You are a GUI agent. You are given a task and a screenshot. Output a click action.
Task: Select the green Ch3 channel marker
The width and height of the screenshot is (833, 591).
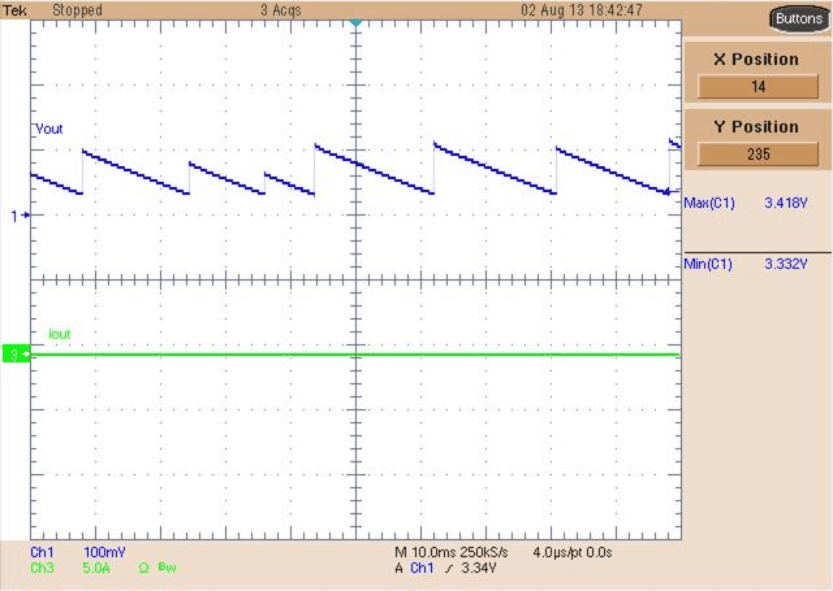click(x=16, y=353)
